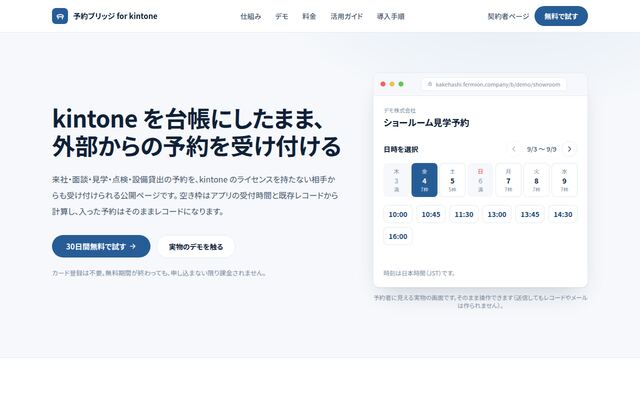Choose the 13:00 time slot
The image size is (640, 400).
click(x=497, y=214)
